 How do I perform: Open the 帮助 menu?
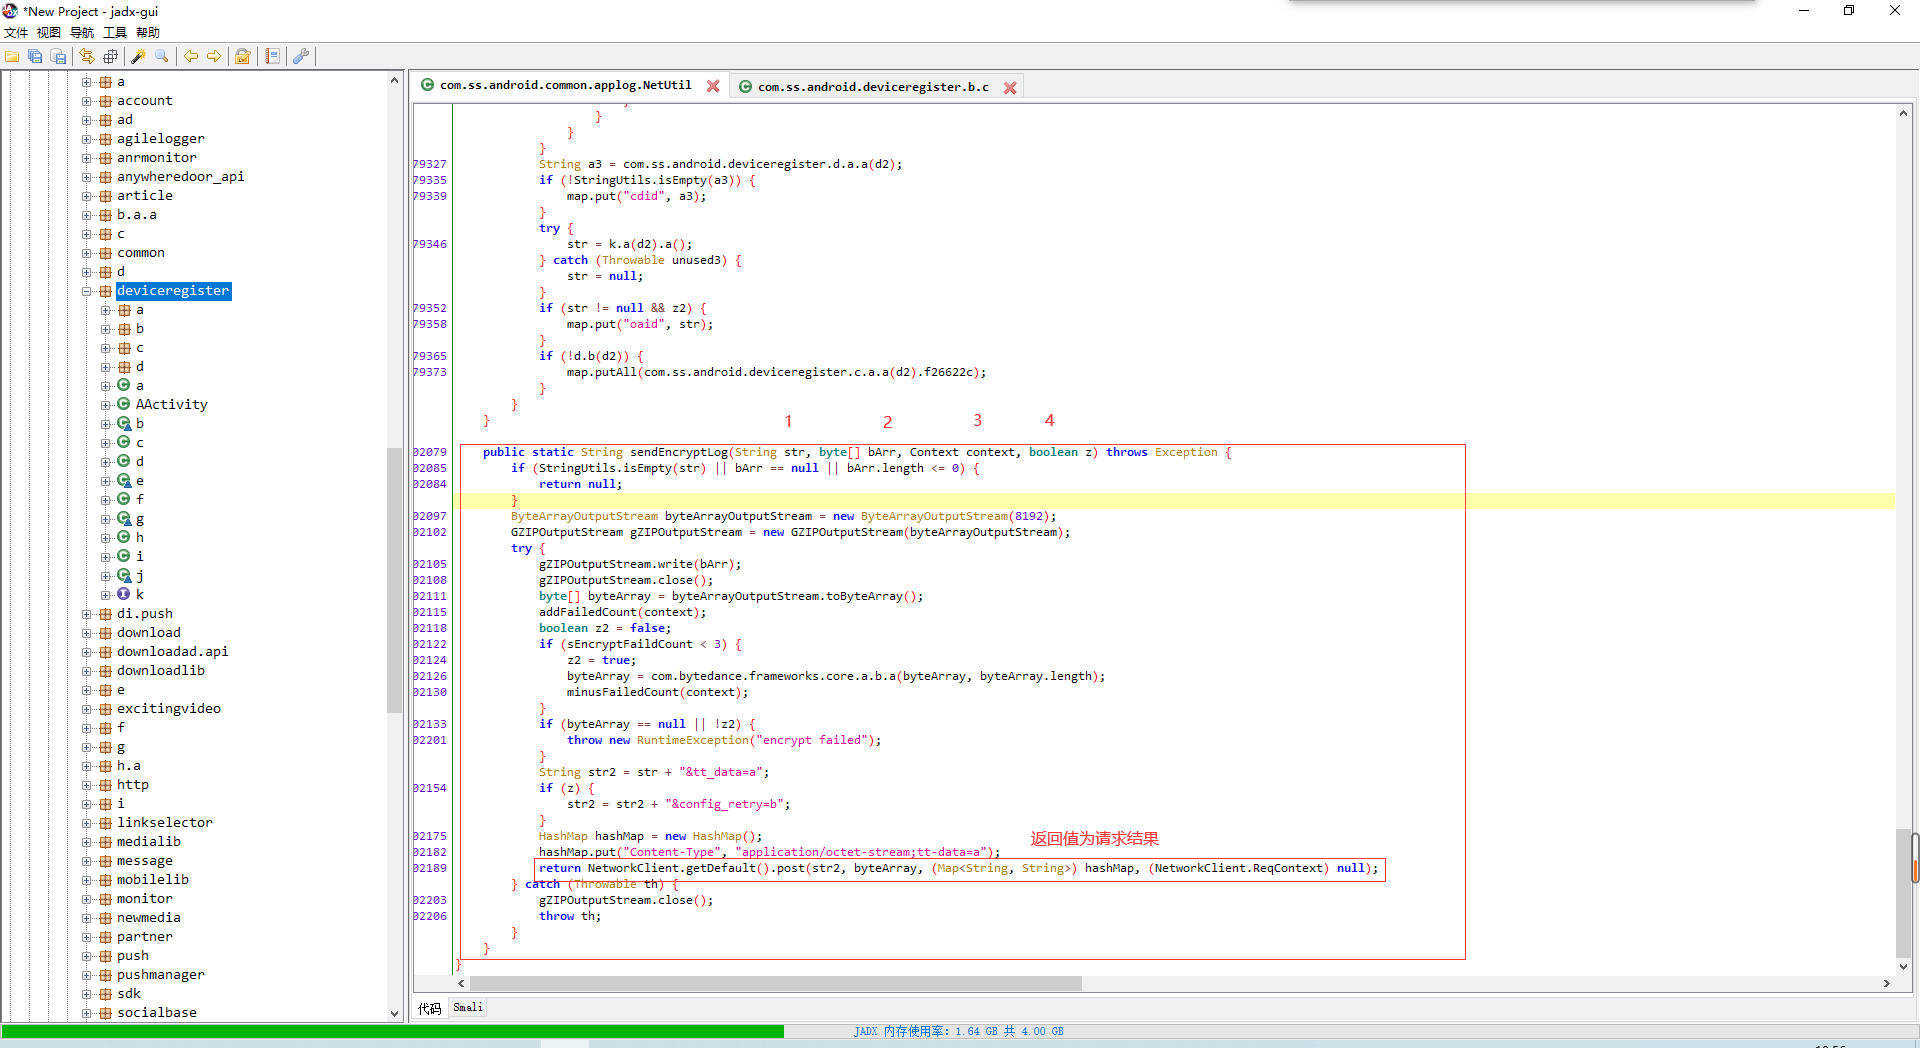(148, 33)
